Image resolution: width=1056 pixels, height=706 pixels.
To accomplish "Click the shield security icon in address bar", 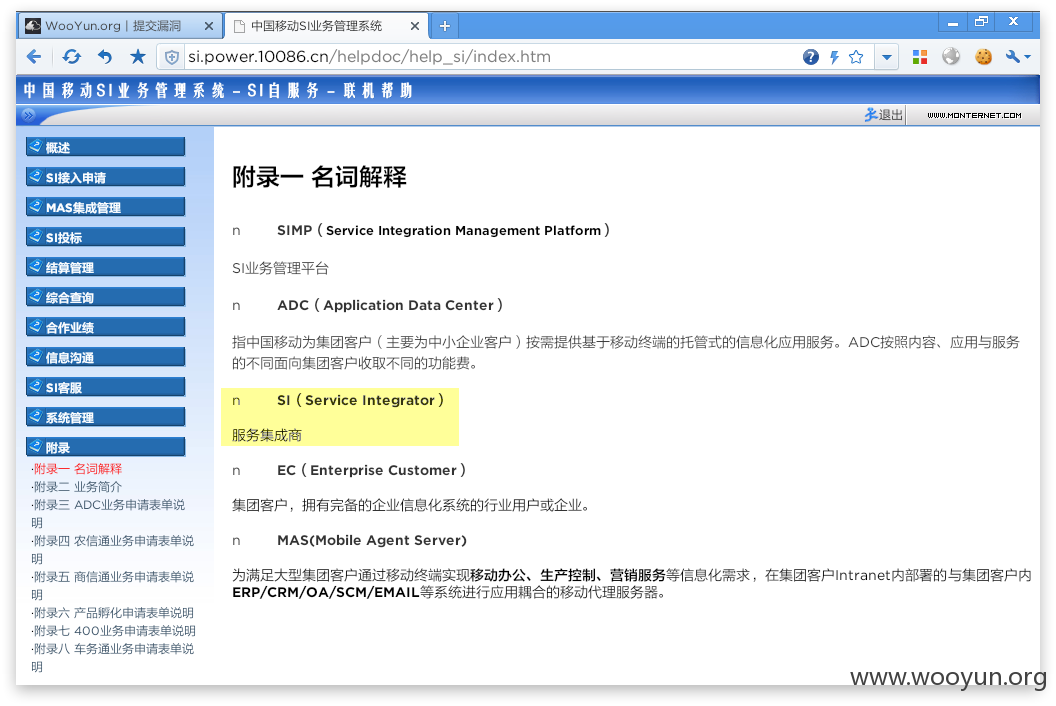I will point(172,57).
